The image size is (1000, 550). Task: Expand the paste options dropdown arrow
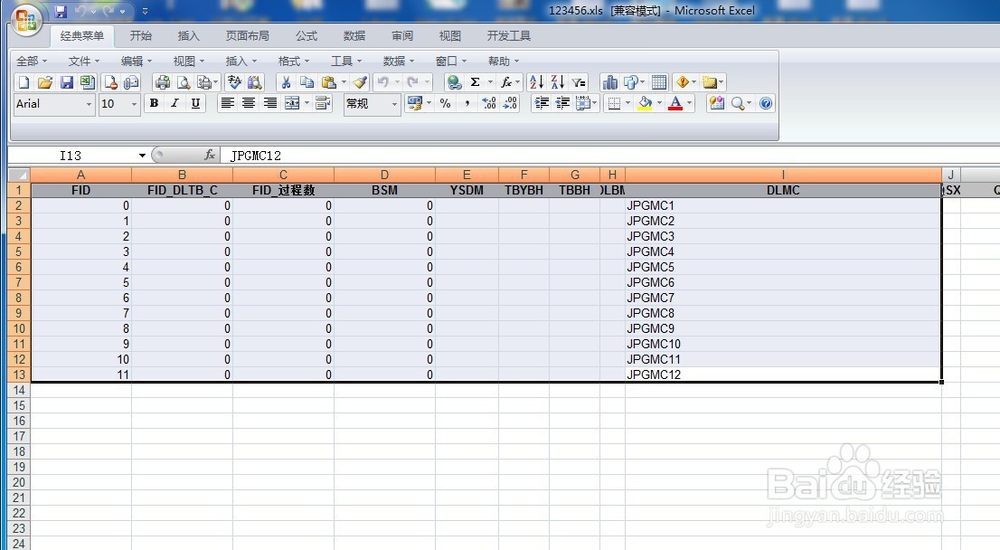(x=344, y=82)
